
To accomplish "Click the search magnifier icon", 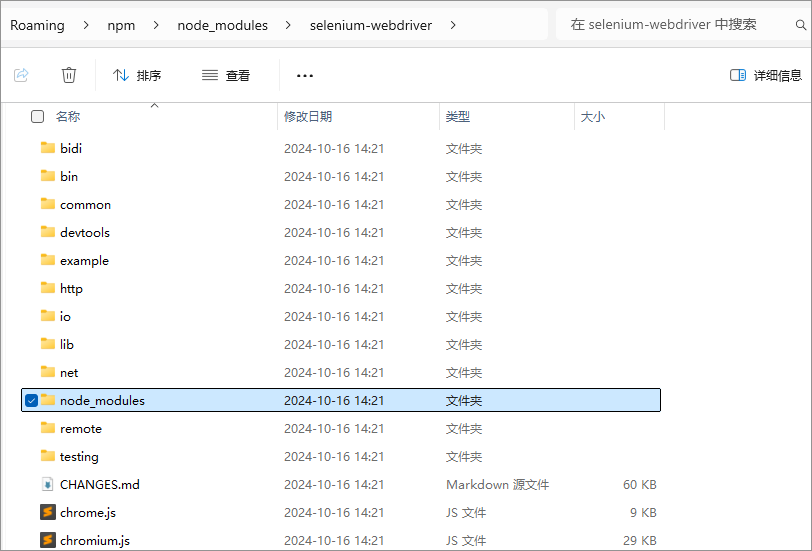I will tap(801, 24).
